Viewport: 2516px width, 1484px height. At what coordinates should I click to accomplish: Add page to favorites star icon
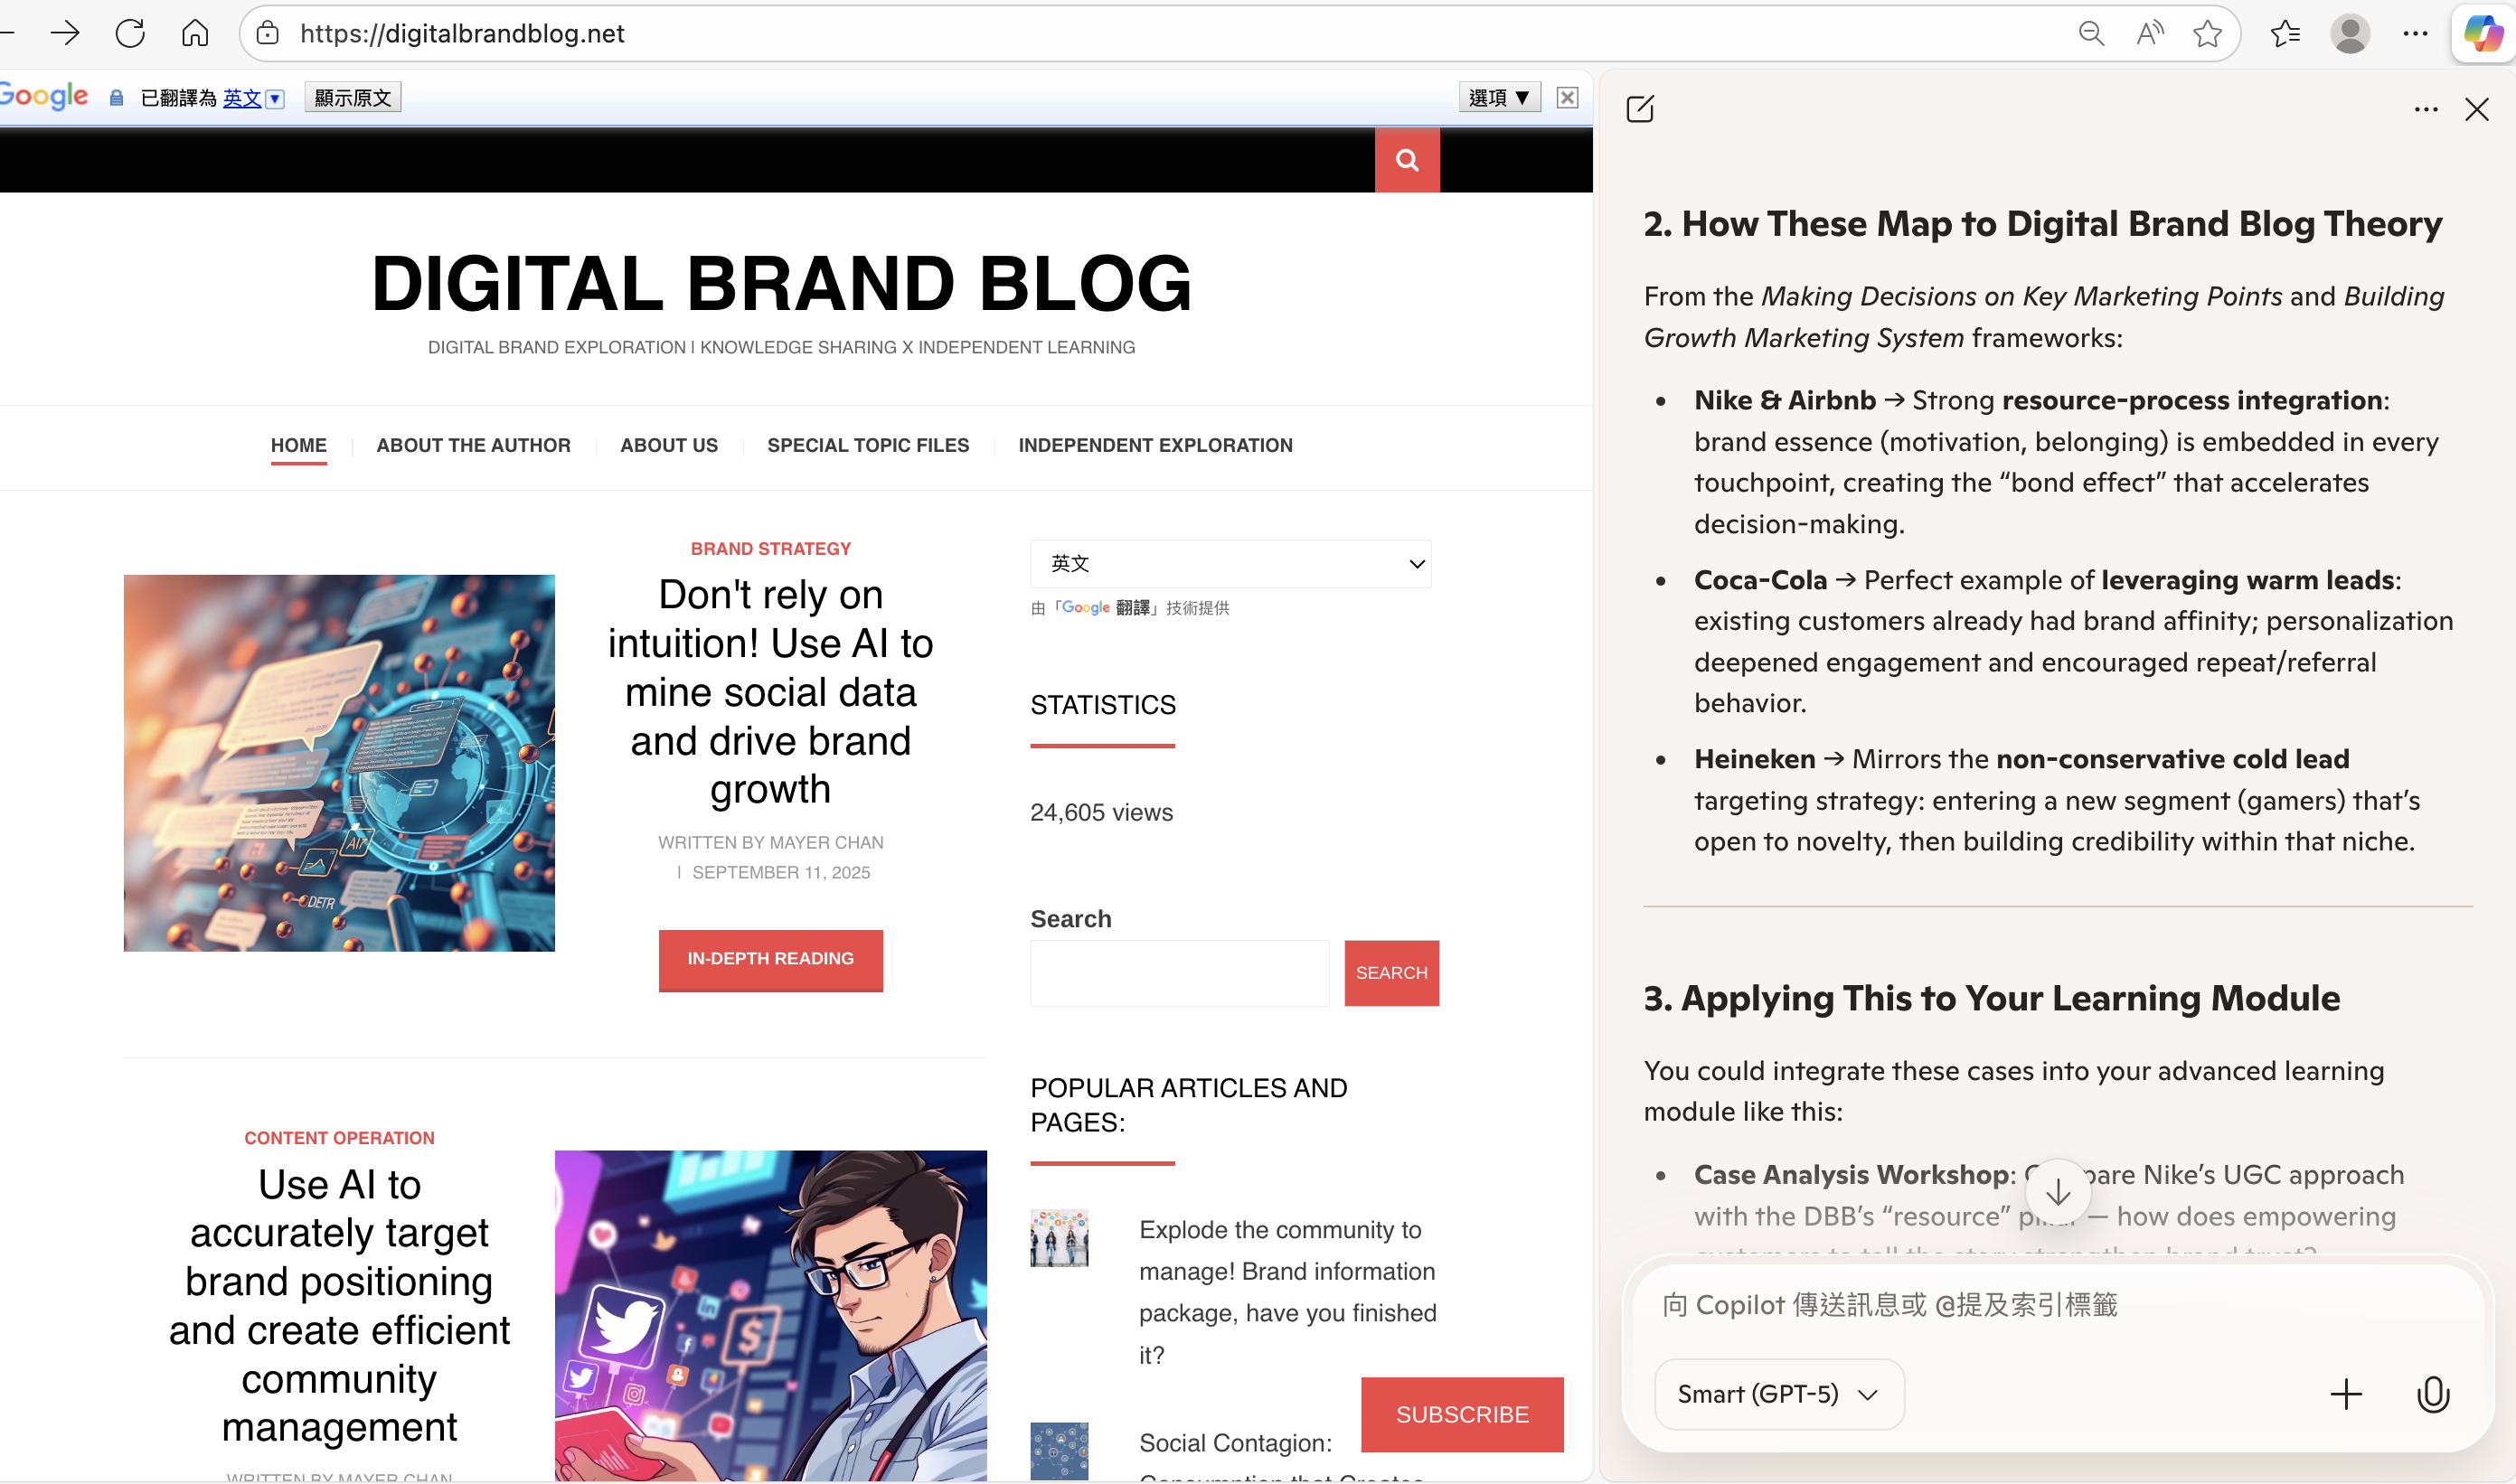(2207, 33)
